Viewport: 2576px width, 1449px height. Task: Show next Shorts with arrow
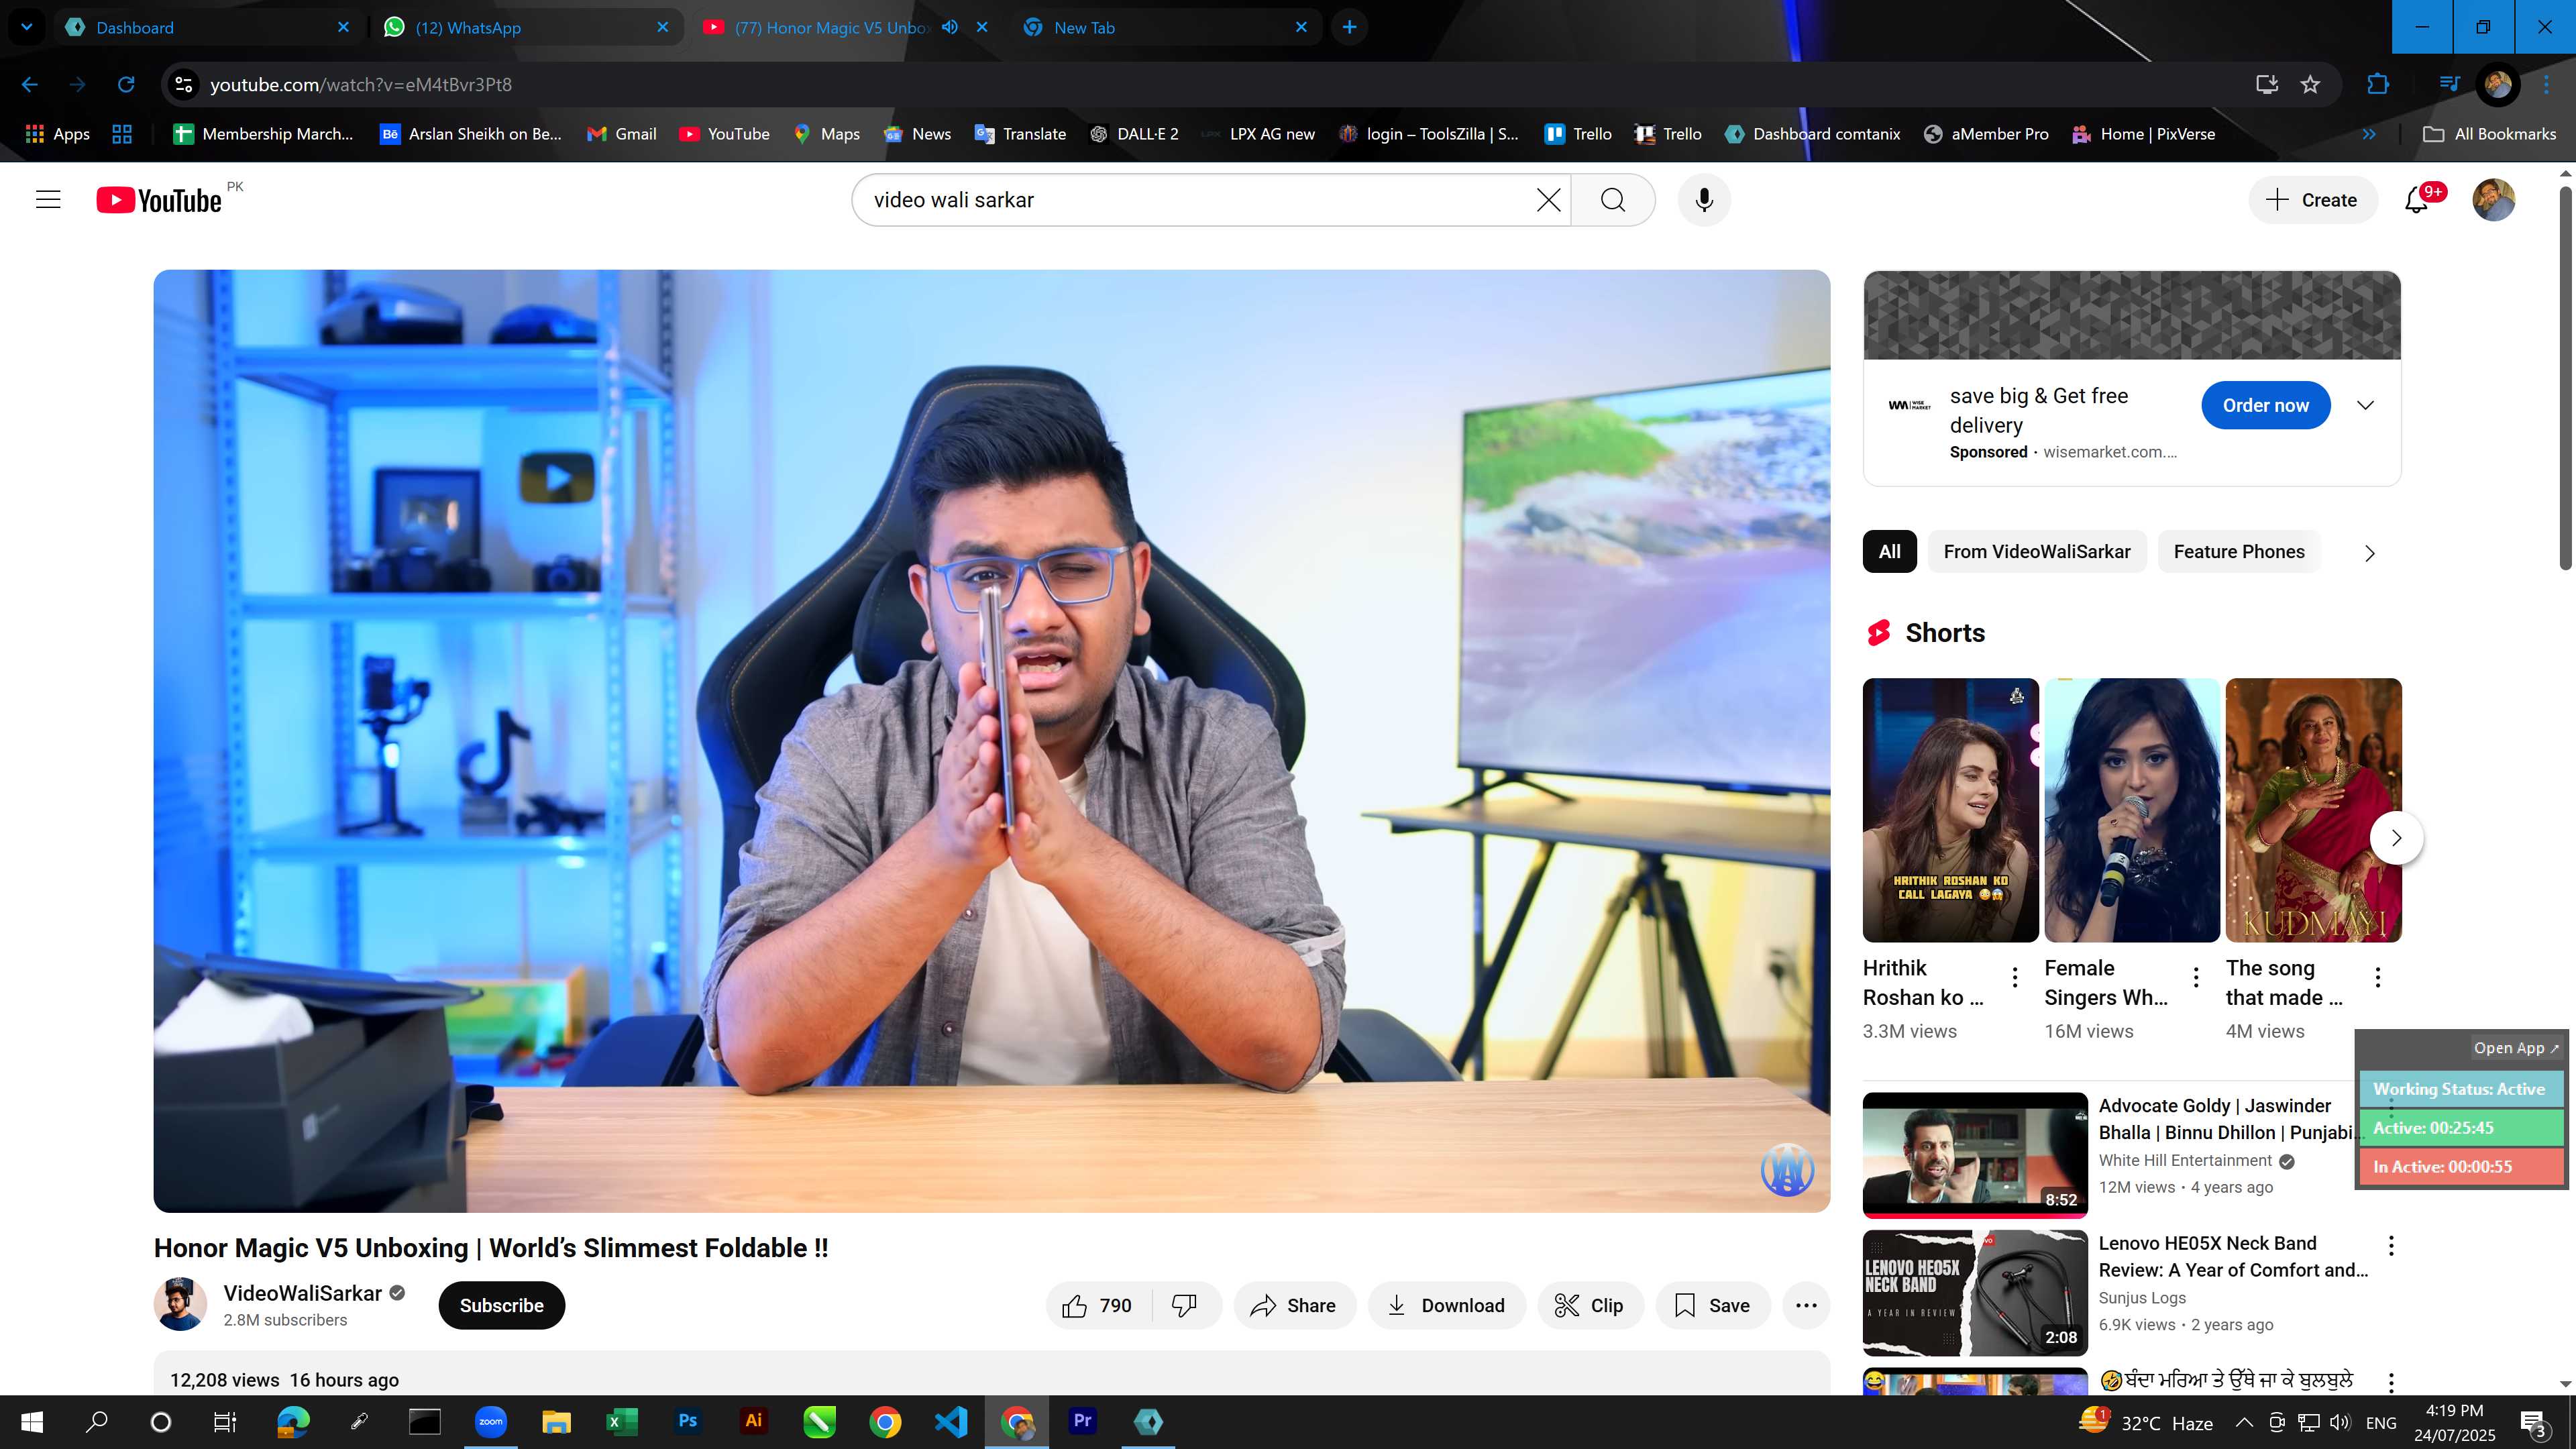click(2396, 838)
